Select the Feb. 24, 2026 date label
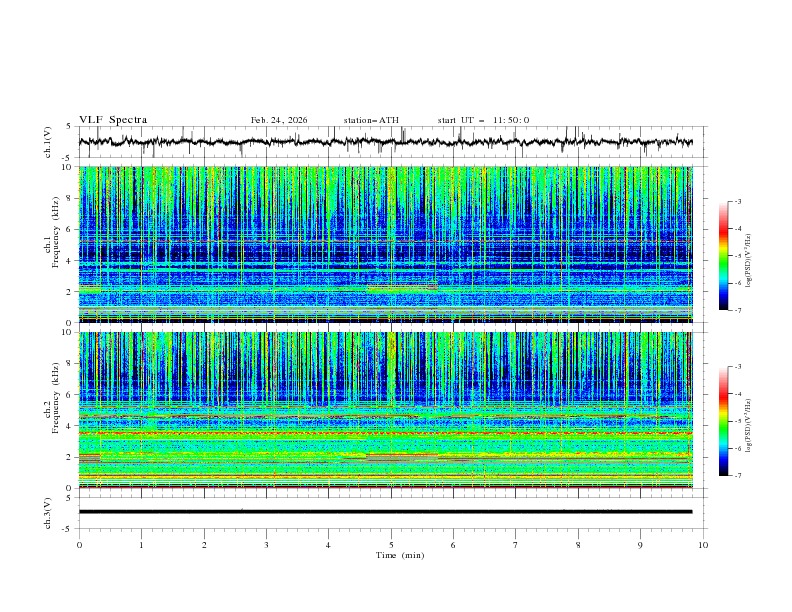 pyautogui.click(x=279, y=120)
